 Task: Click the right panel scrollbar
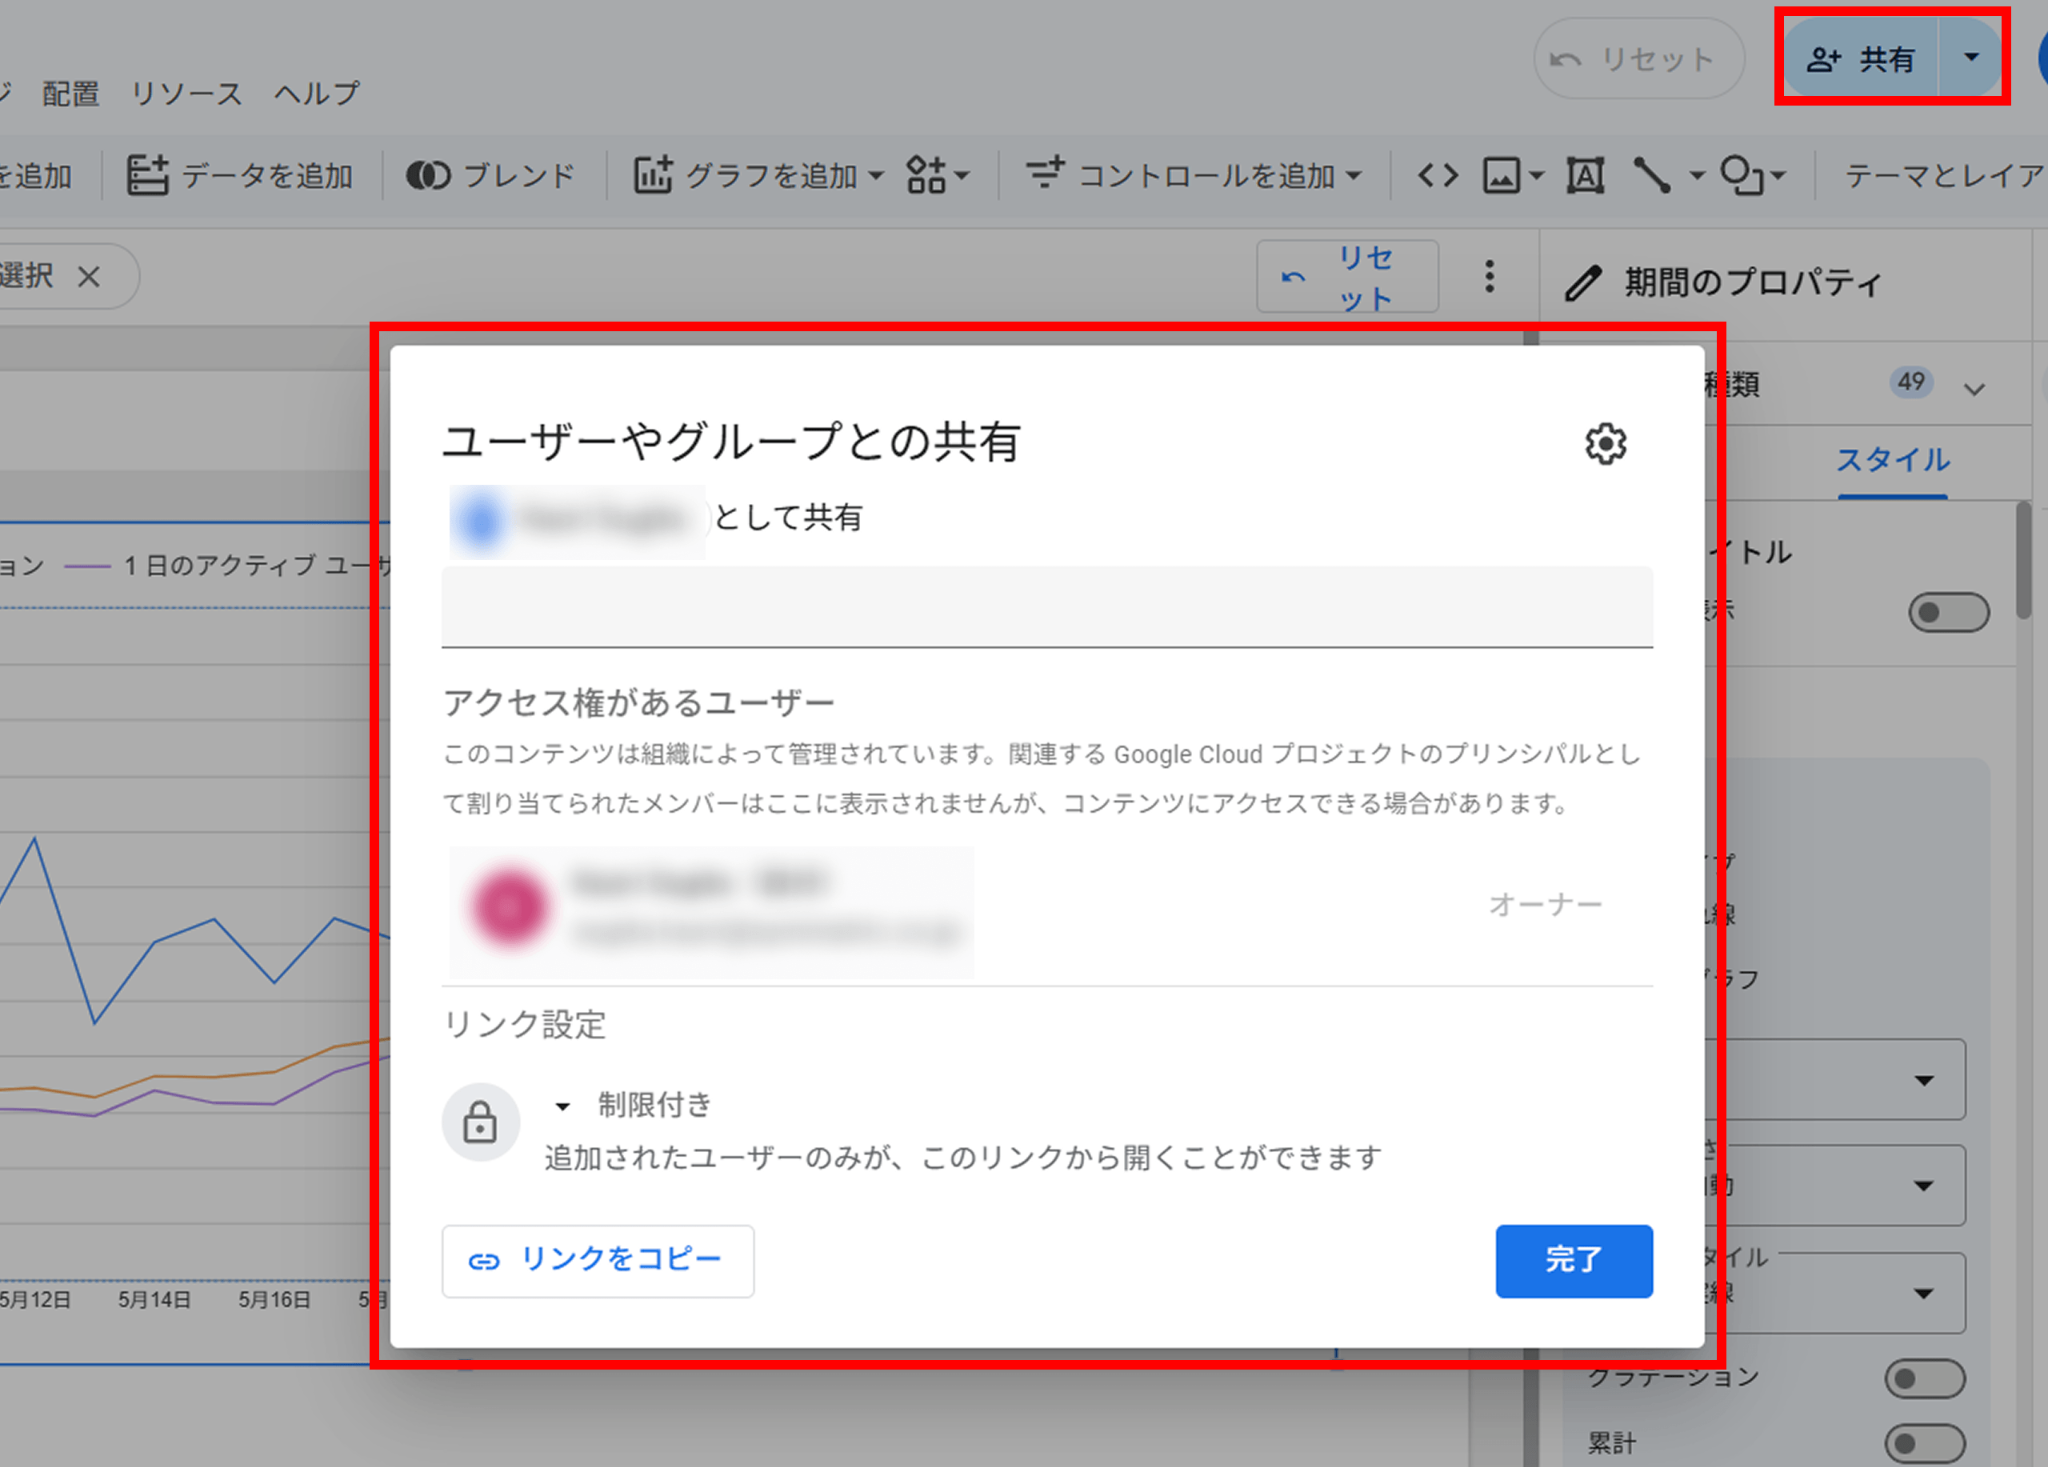[x=2023, y=560]
